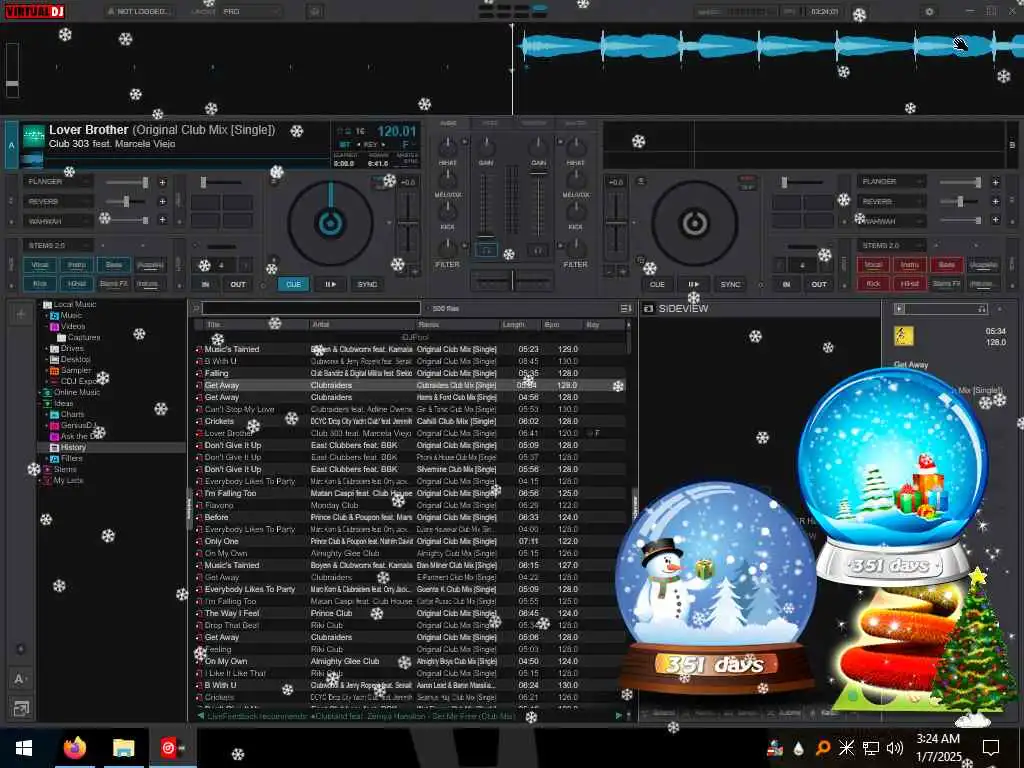Click the yellow track icon in sideview info
This screenshot has height=768, width=1024.
click(903, 336)
